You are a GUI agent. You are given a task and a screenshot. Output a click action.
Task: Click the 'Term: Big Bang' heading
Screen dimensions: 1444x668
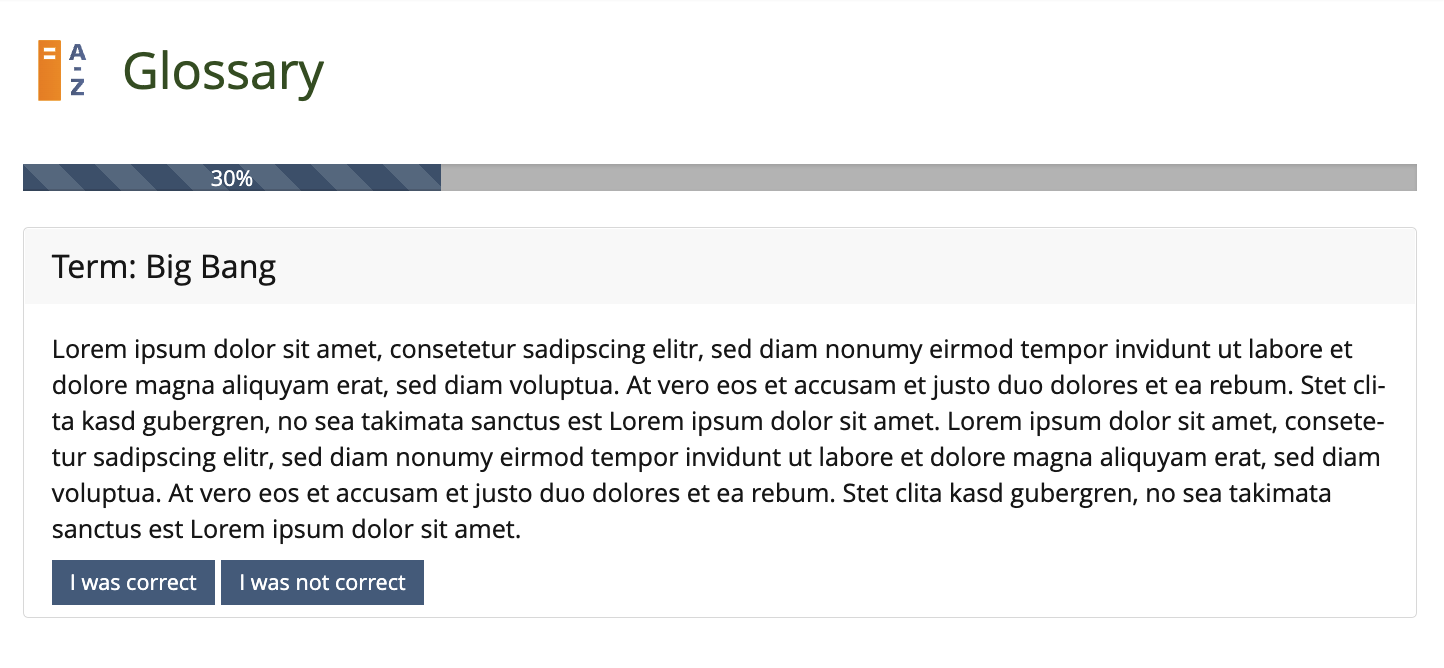coord(164,267)
